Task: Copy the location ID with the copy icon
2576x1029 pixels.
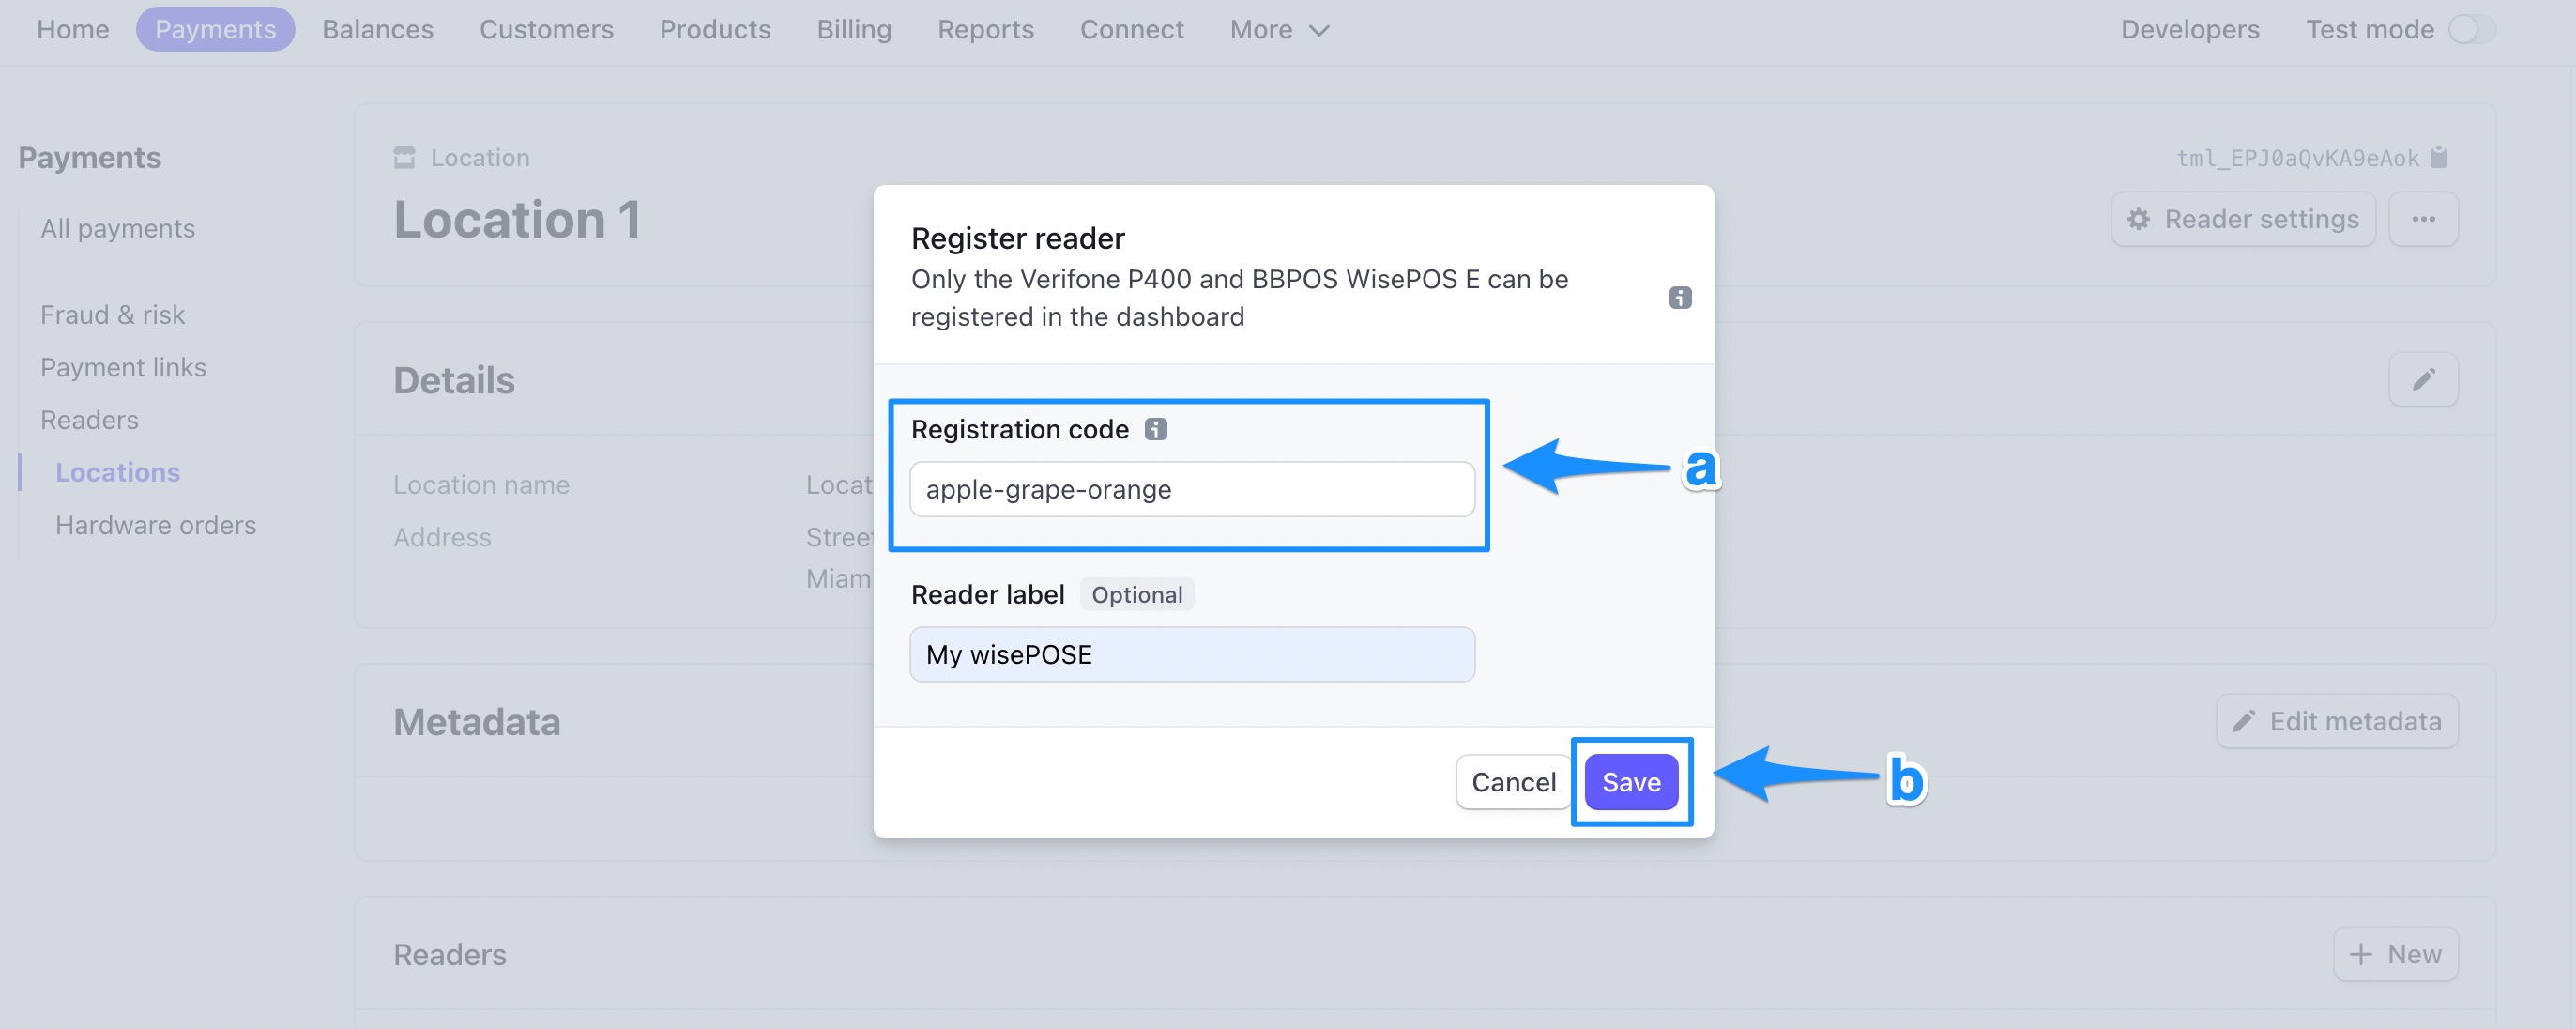Action: (x=2439, y=157)
